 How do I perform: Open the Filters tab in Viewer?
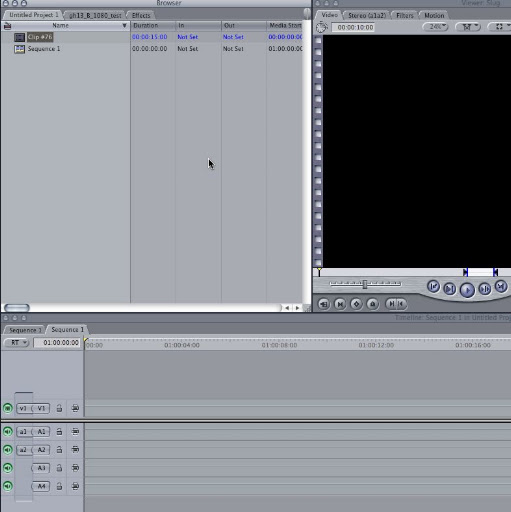(x=405, y=15)
